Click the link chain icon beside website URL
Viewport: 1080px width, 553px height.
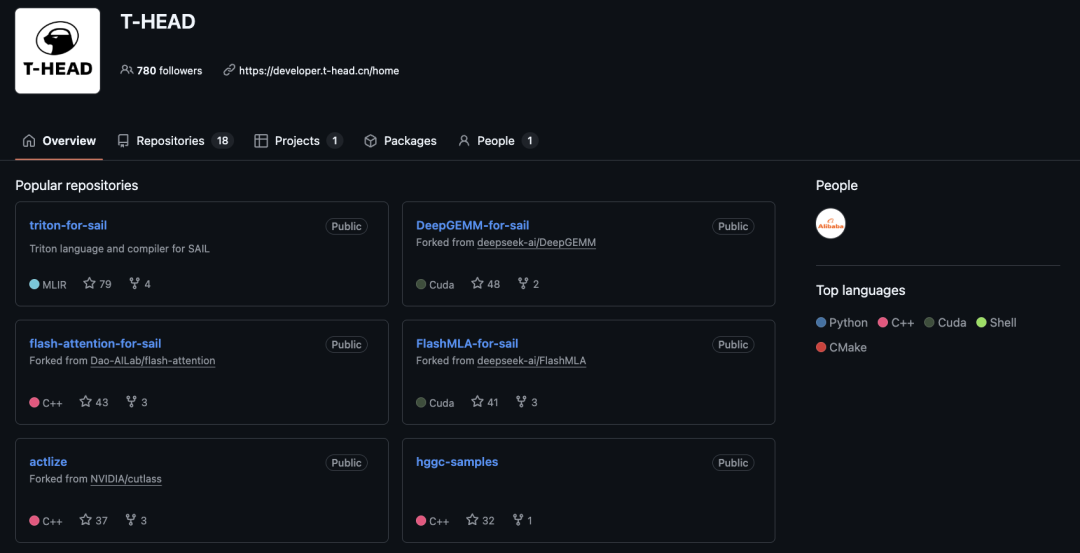coord(229,70)
